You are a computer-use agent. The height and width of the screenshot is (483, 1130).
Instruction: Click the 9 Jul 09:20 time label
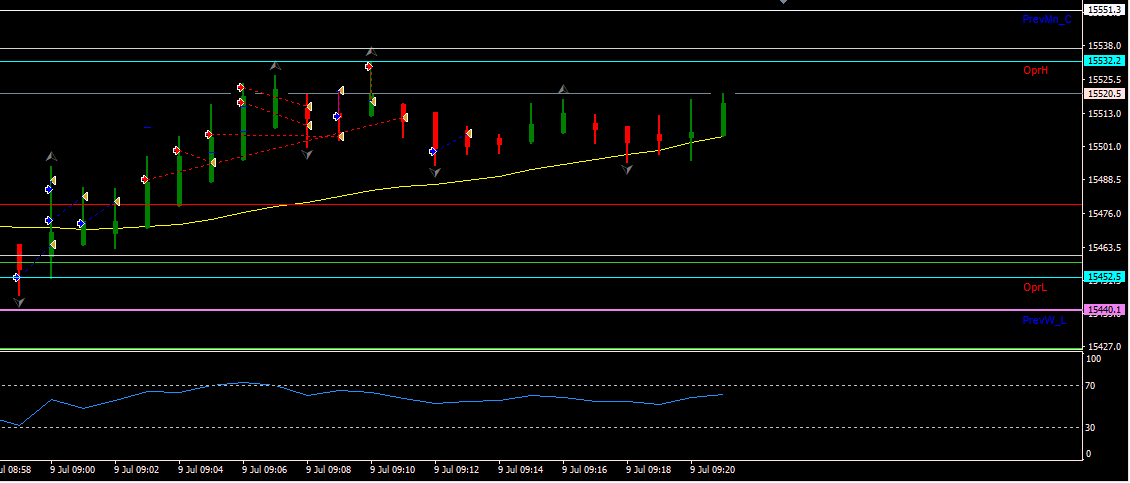point(713,469)
